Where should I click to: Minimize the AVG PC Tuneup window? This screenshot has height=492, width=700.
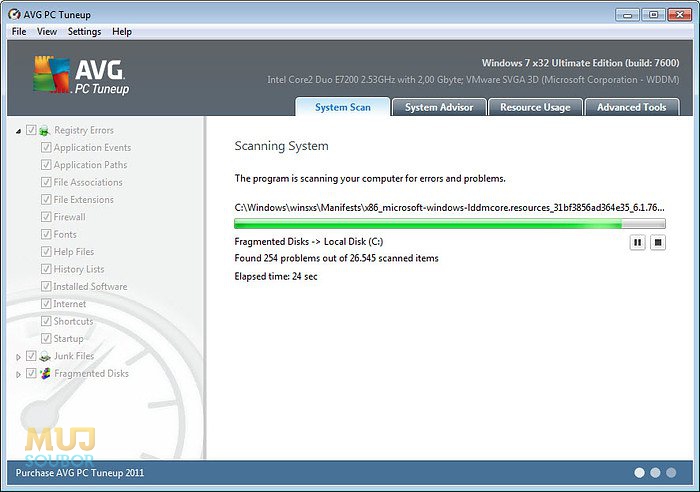tap(627, 15)
